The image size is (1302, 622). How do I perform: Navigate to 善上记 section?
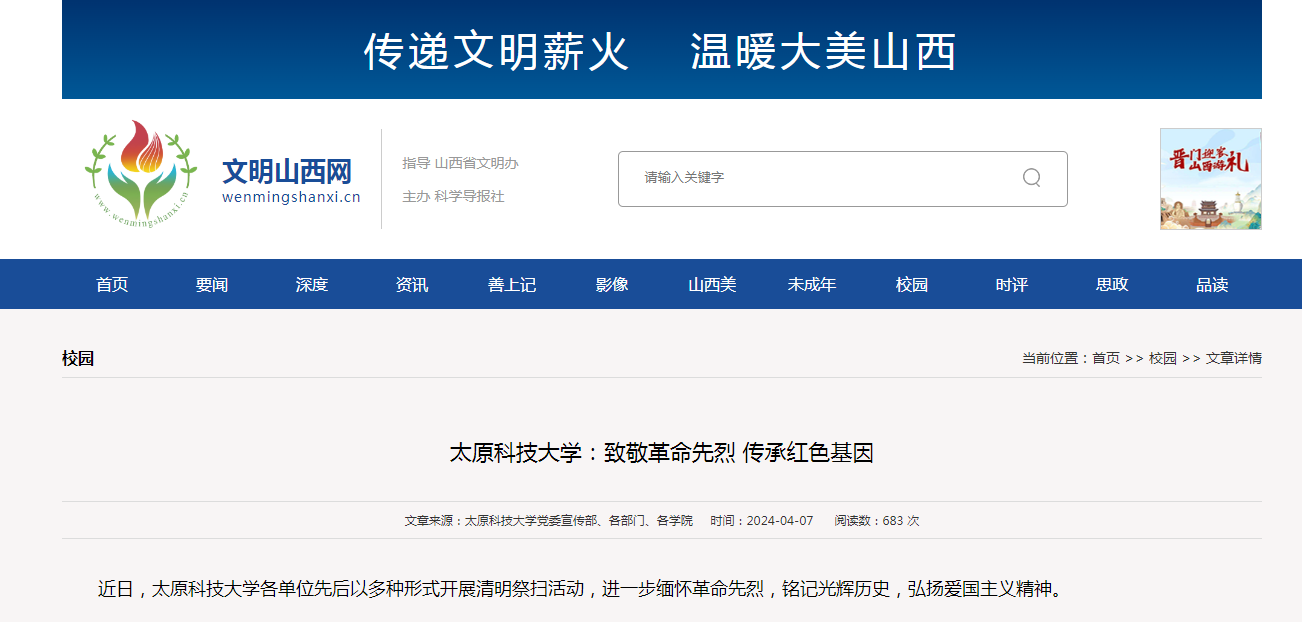(x=512, y=285)
